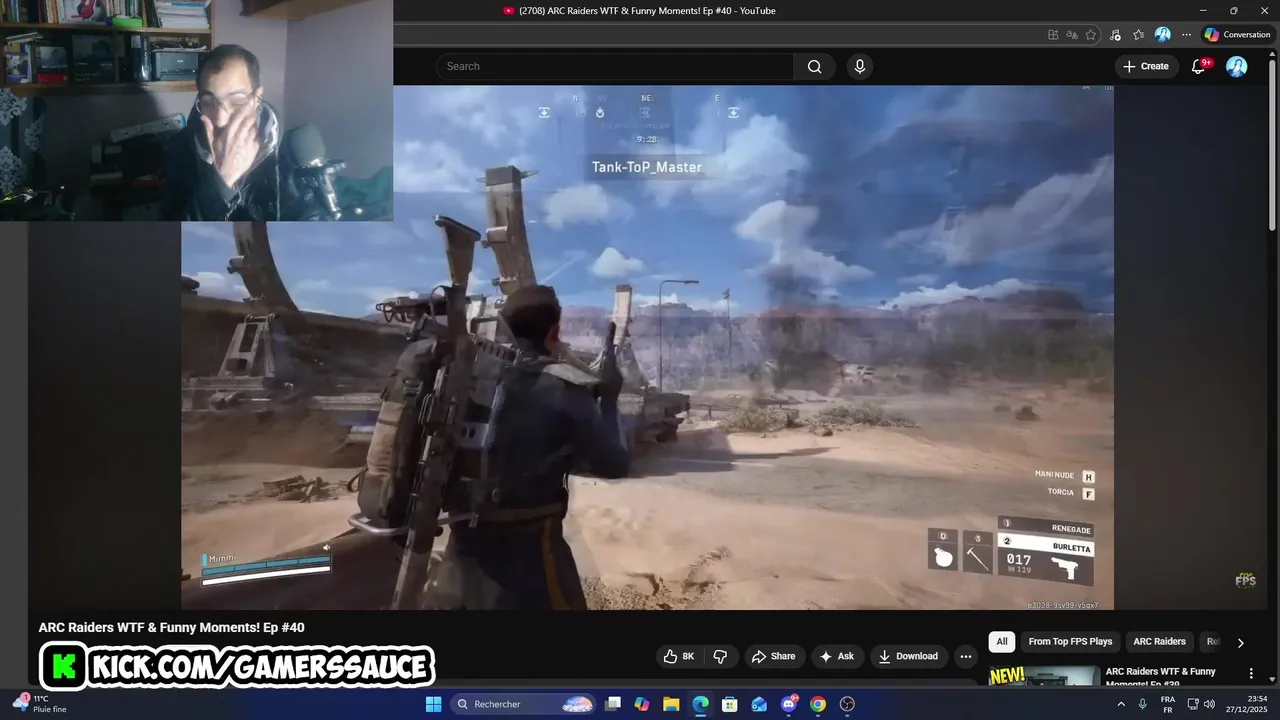Select the From Top FPS Plays chip
The image size is (1280, 720).
(x=1070, y=642)
